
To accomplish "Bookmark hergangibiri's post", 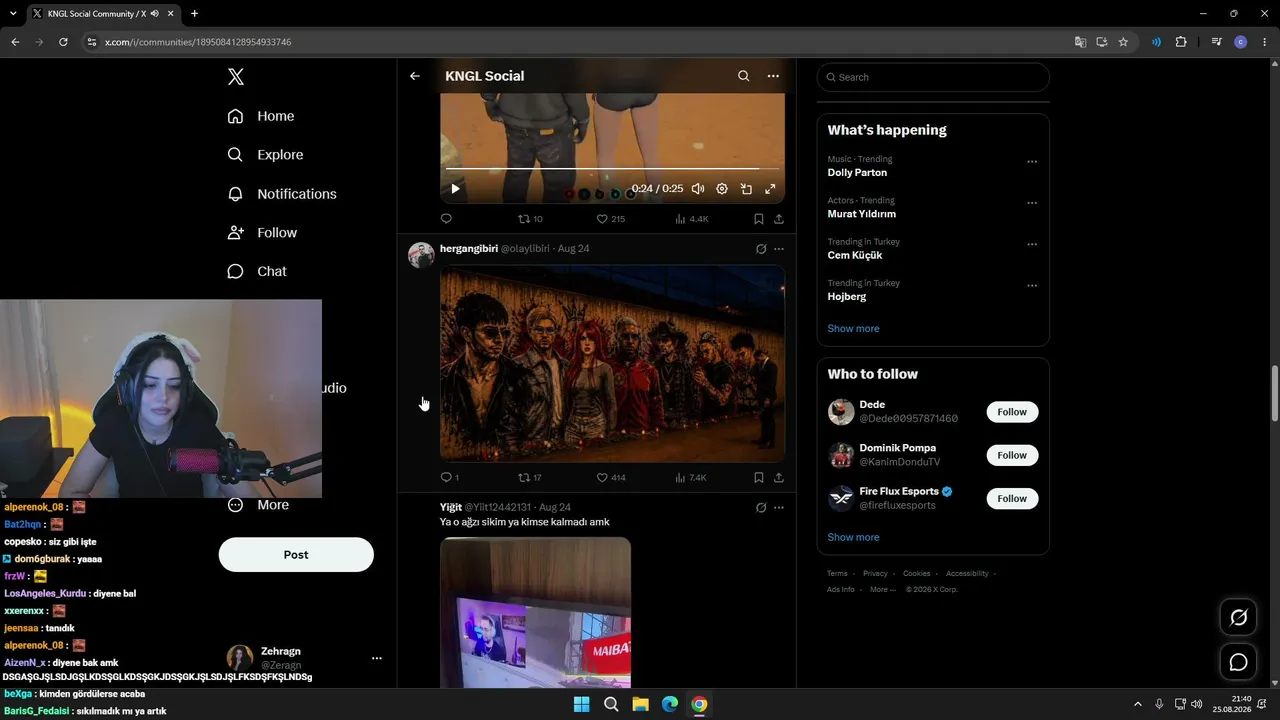I will (759, 478).
